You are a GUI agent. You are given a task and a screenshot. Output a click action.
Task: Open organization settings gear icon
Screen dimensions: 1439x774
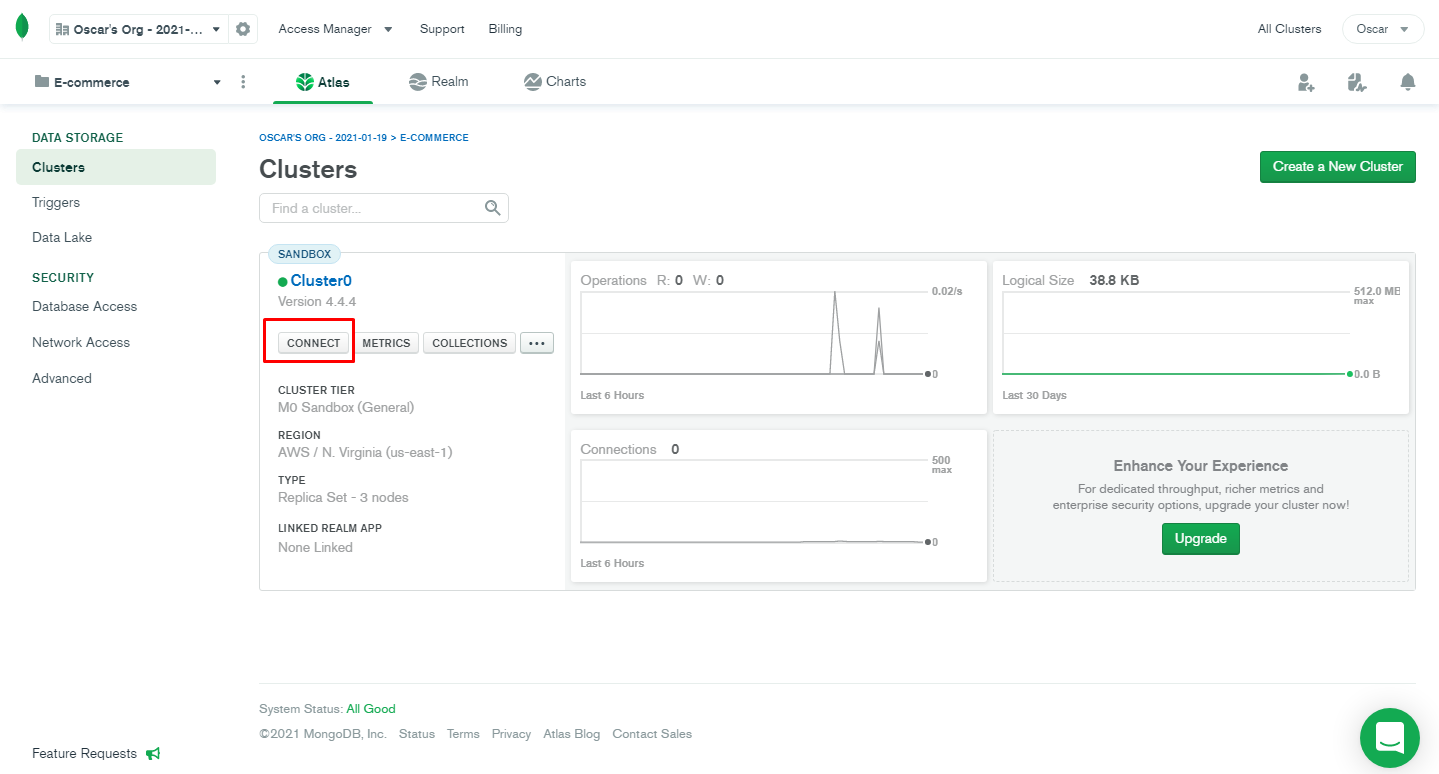coord(243,29)
